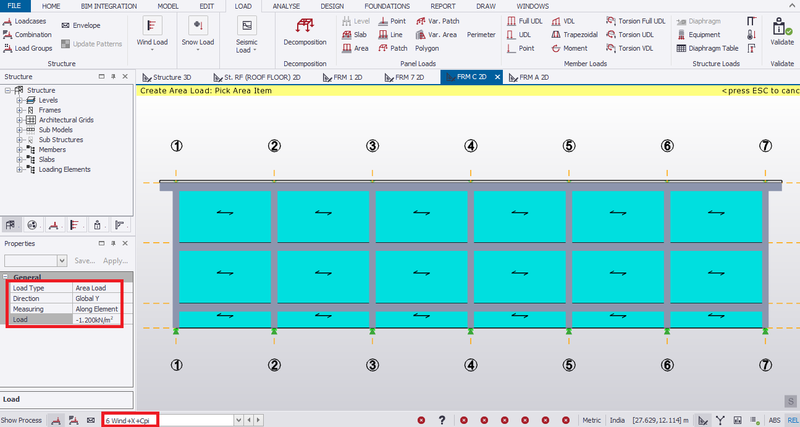Viewport: 800px width, 427px height.
Task: Open the loadcase selector dropdown arrow
Action: (239, 420)
